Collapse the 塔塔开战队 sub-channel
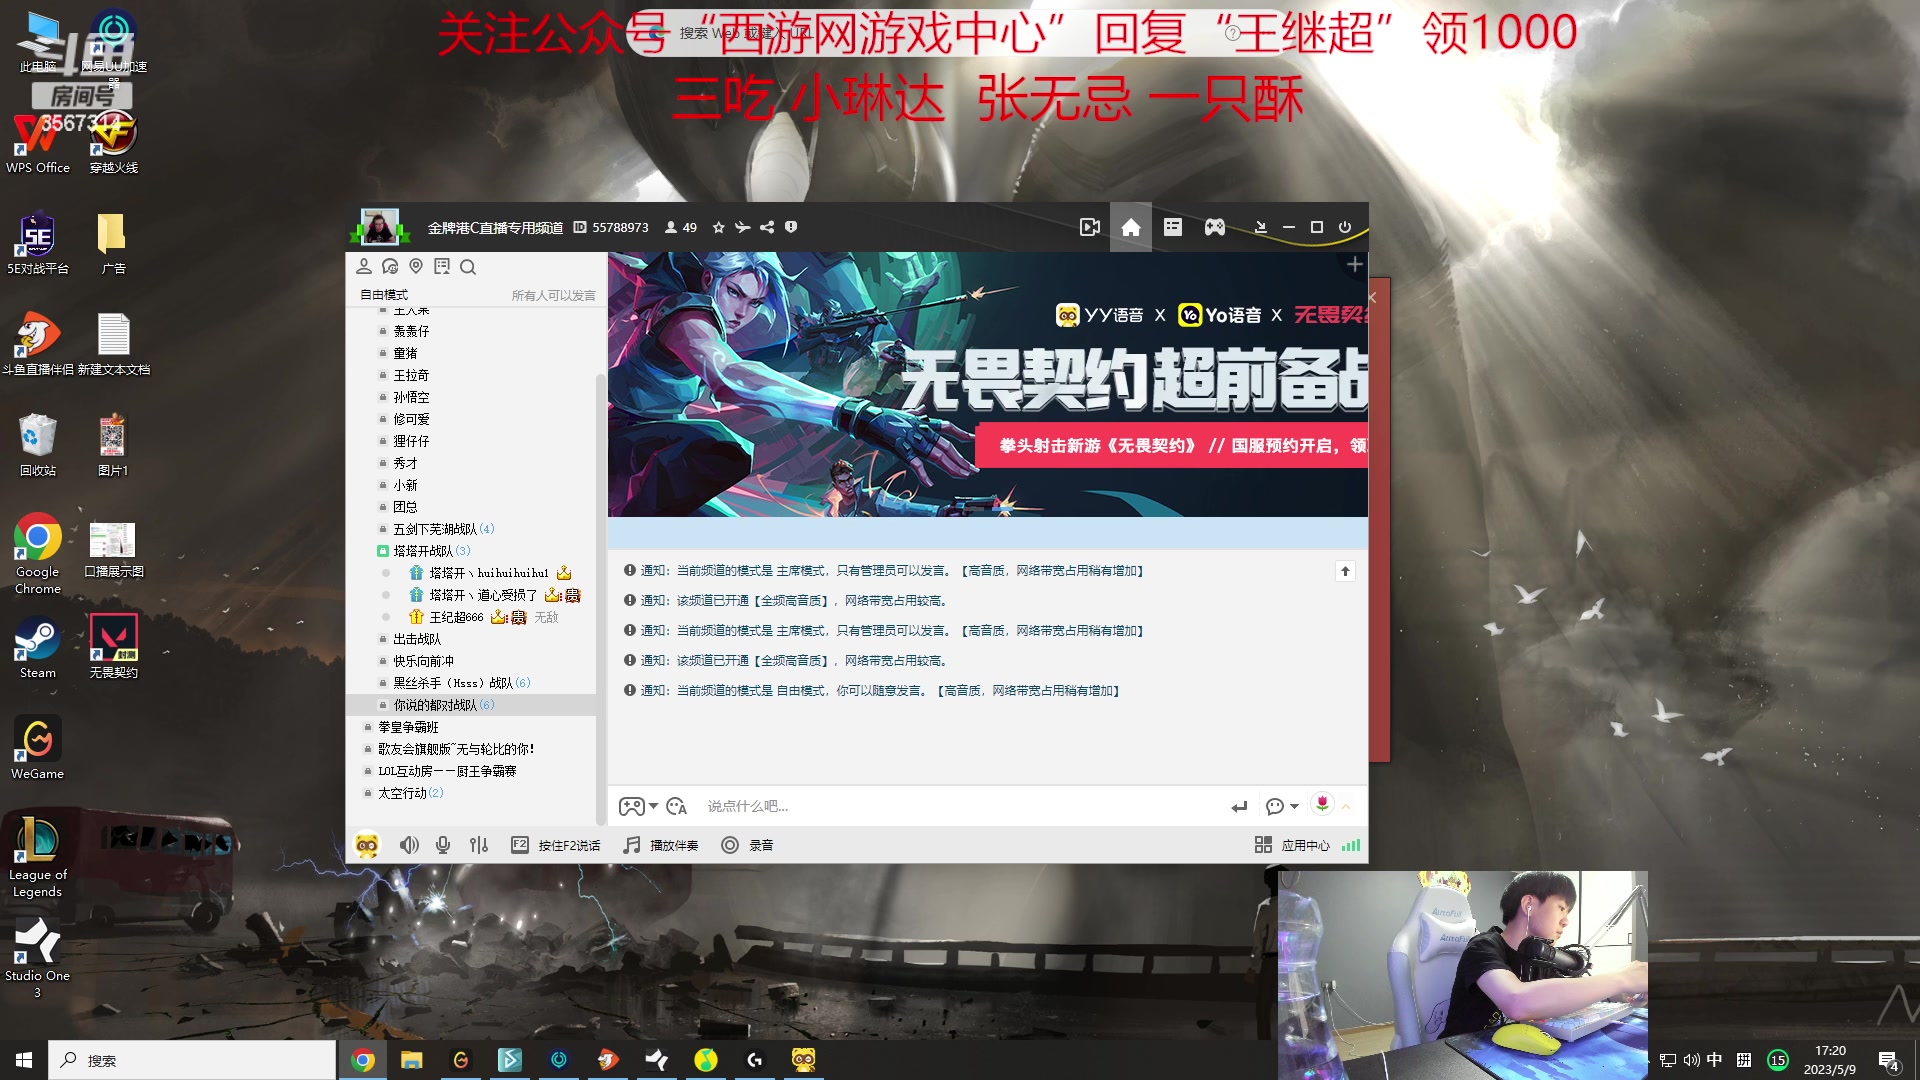1920x1080 pixels. coord(383,551)
